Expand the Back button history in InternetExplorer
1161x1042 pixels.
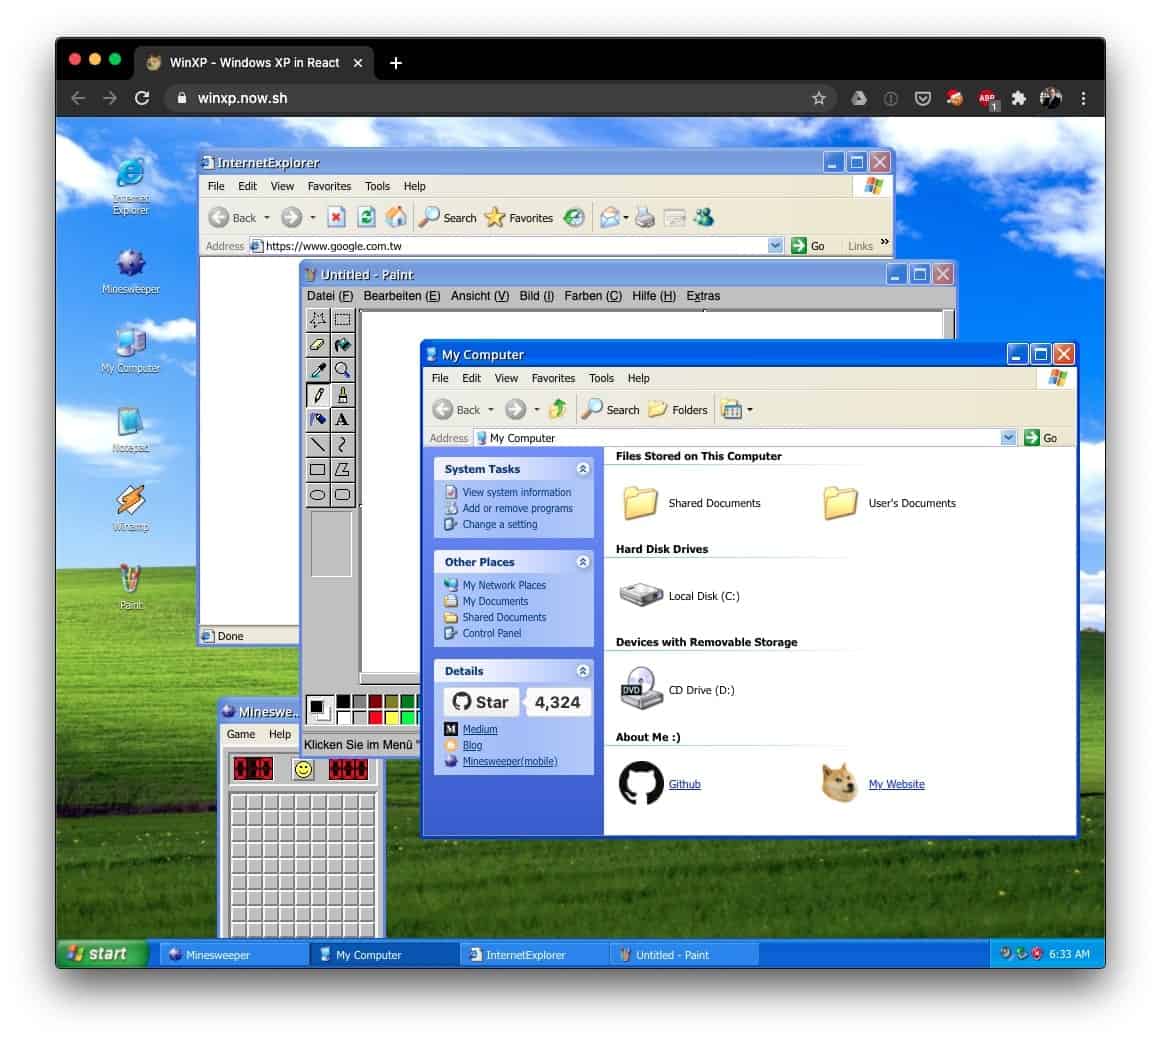point(266,217)
